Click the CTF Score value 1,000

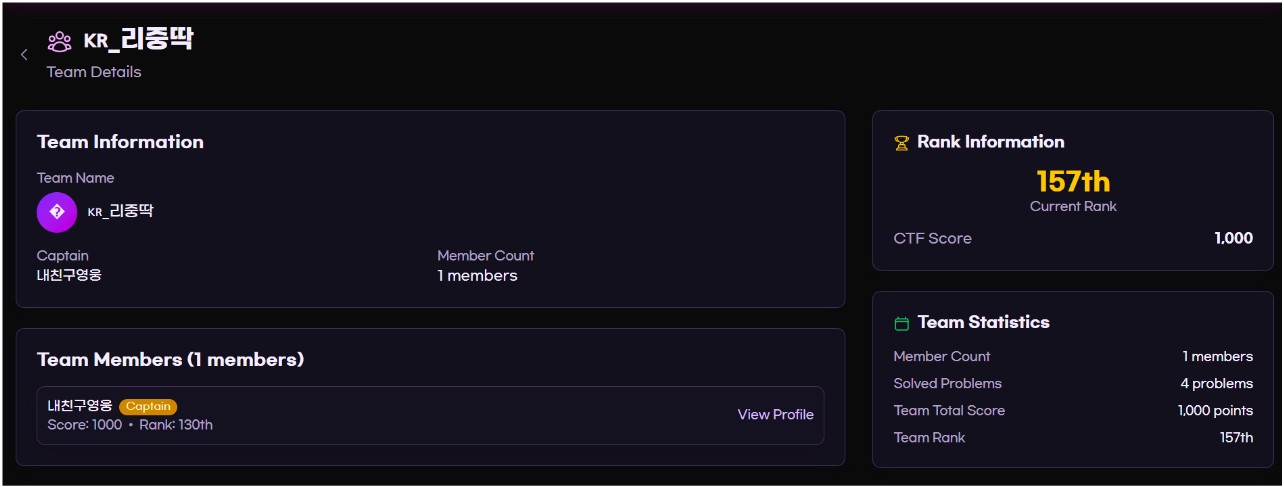coord(1233,238)
